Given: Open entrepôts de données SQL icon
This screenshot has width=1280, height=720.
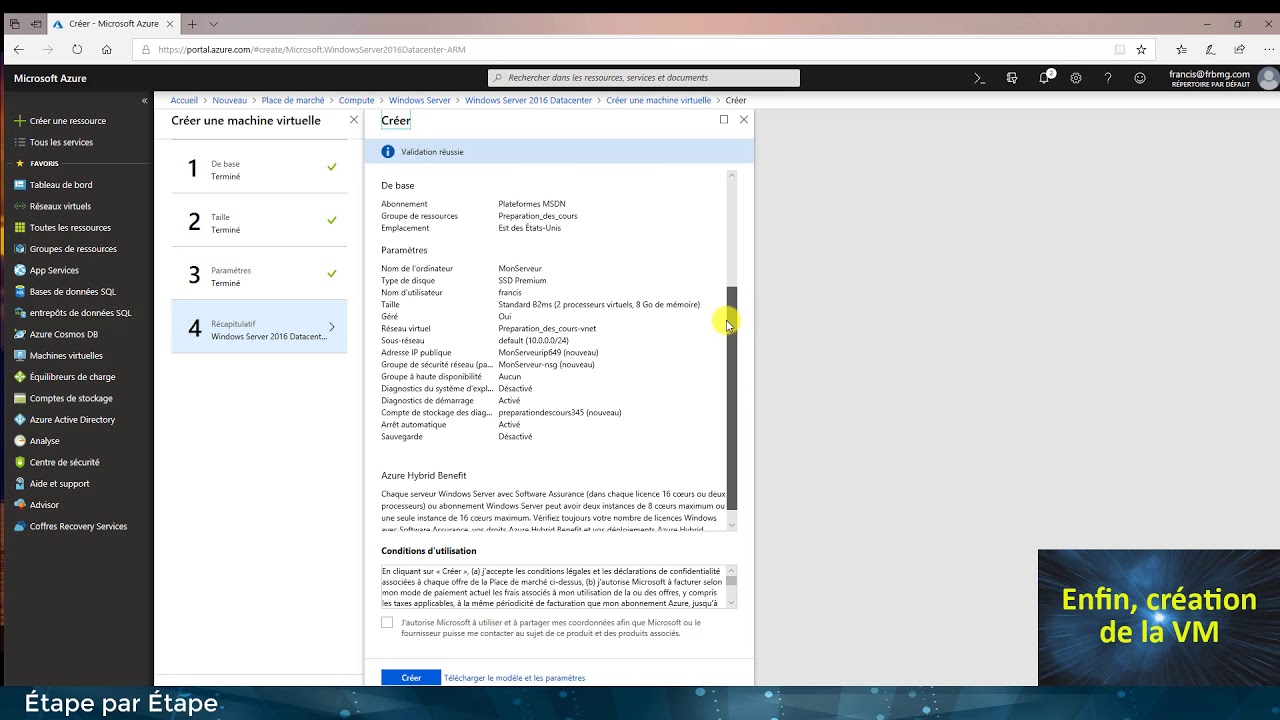Looking at the screenshot, I should pos(19,313).
